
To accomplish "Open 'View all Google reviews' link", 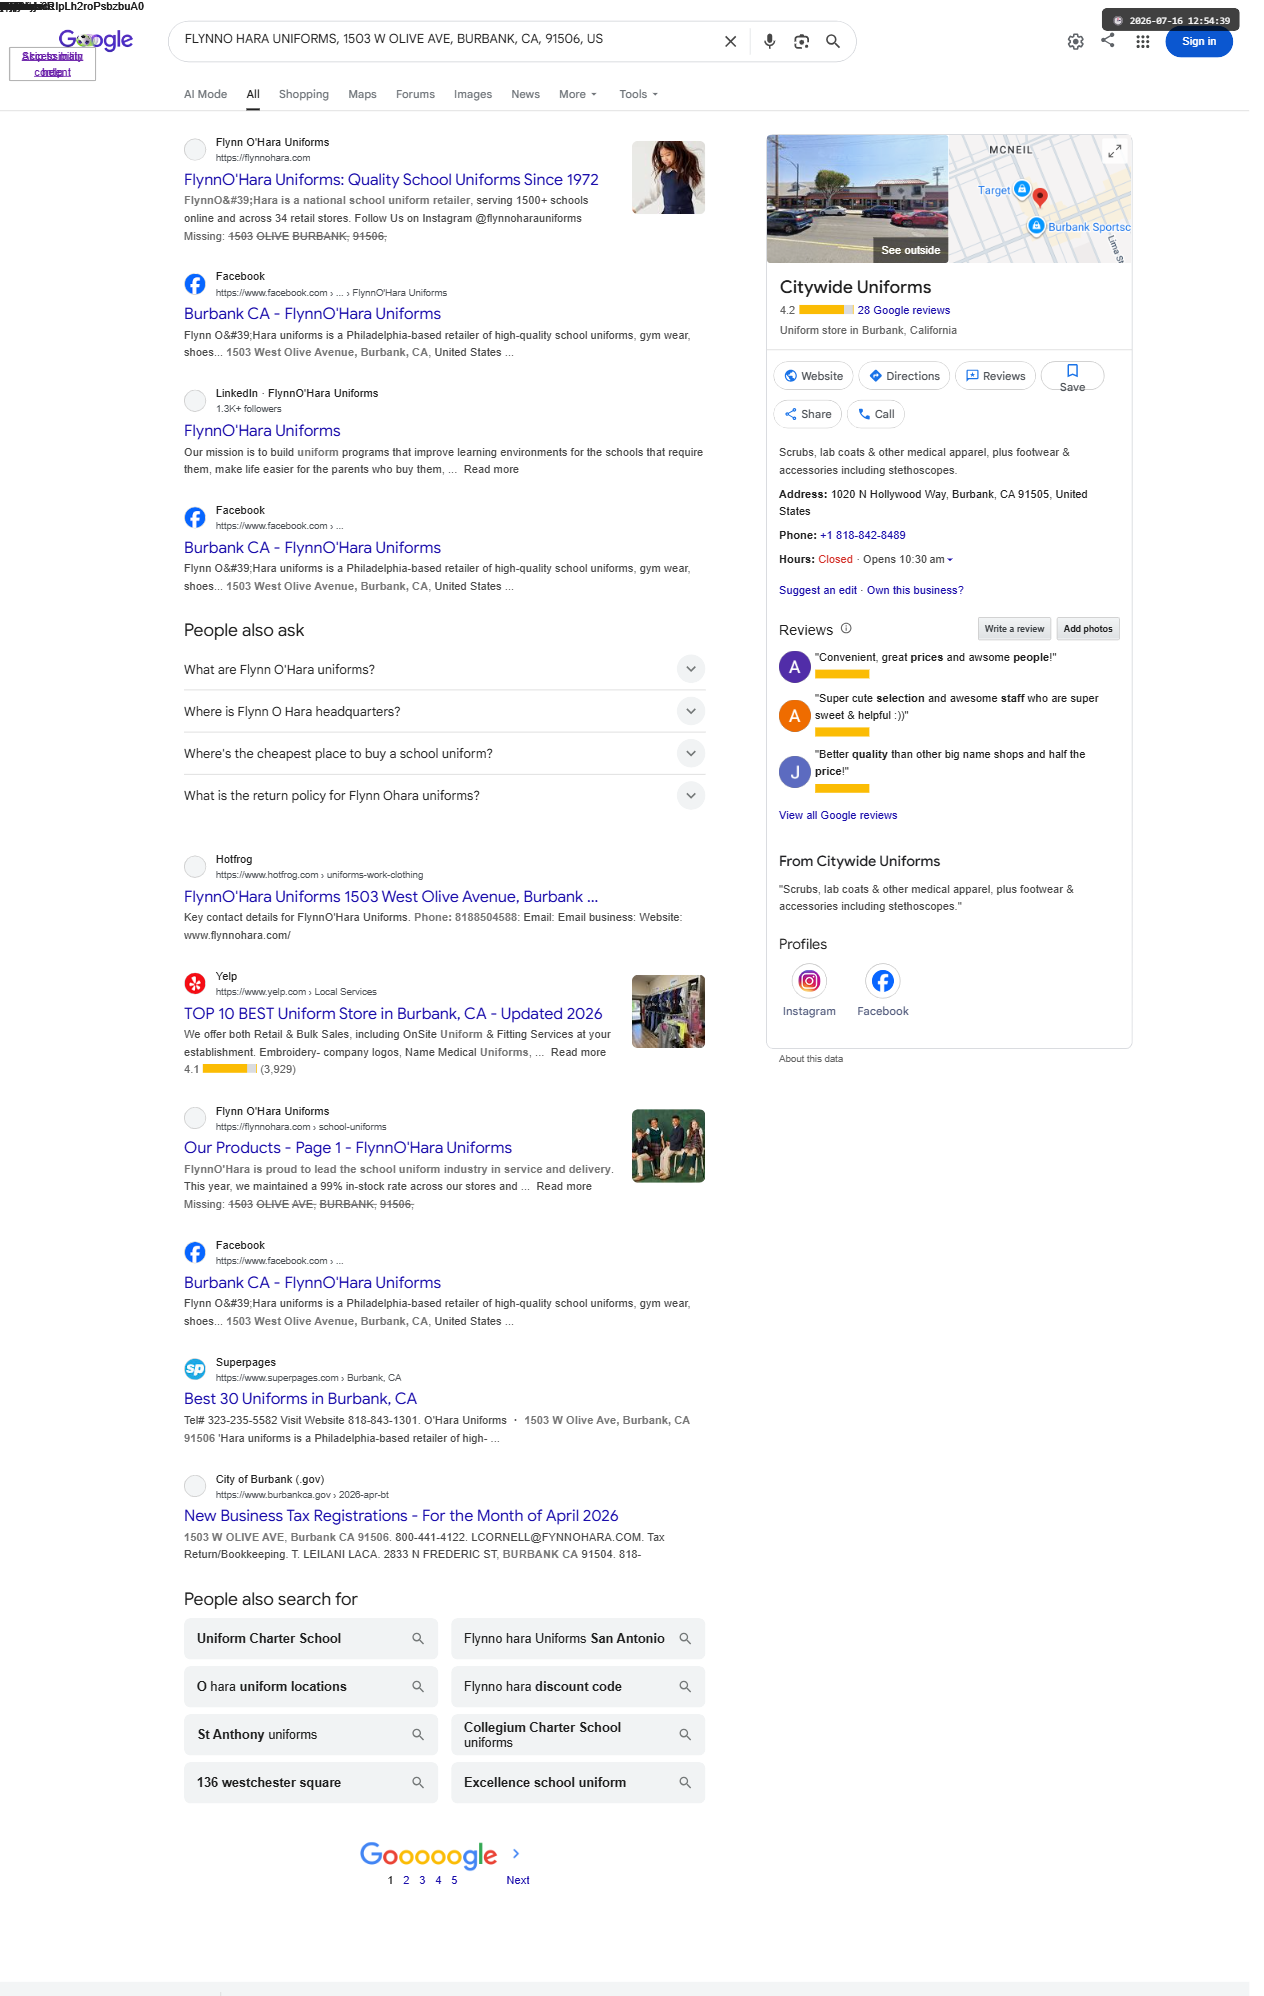I will (838, 815).
